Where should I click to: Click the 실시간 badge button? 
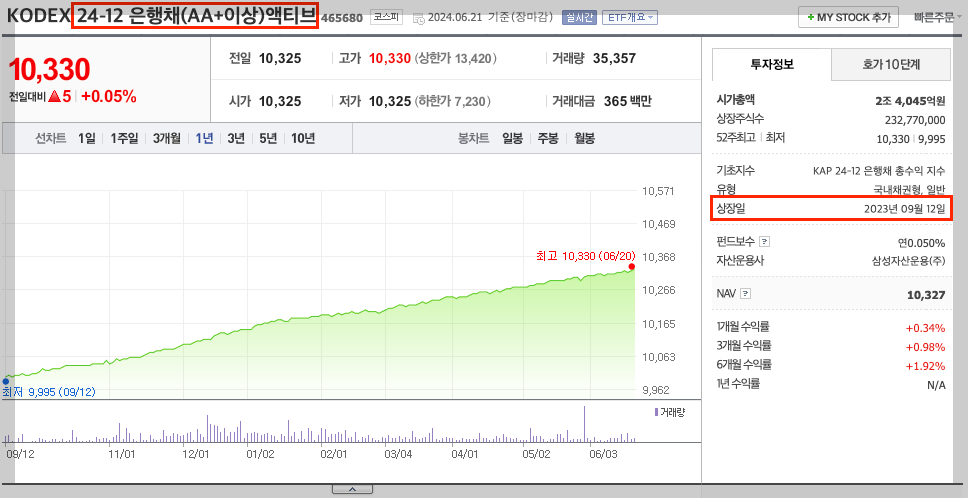[x=579, y=17]
